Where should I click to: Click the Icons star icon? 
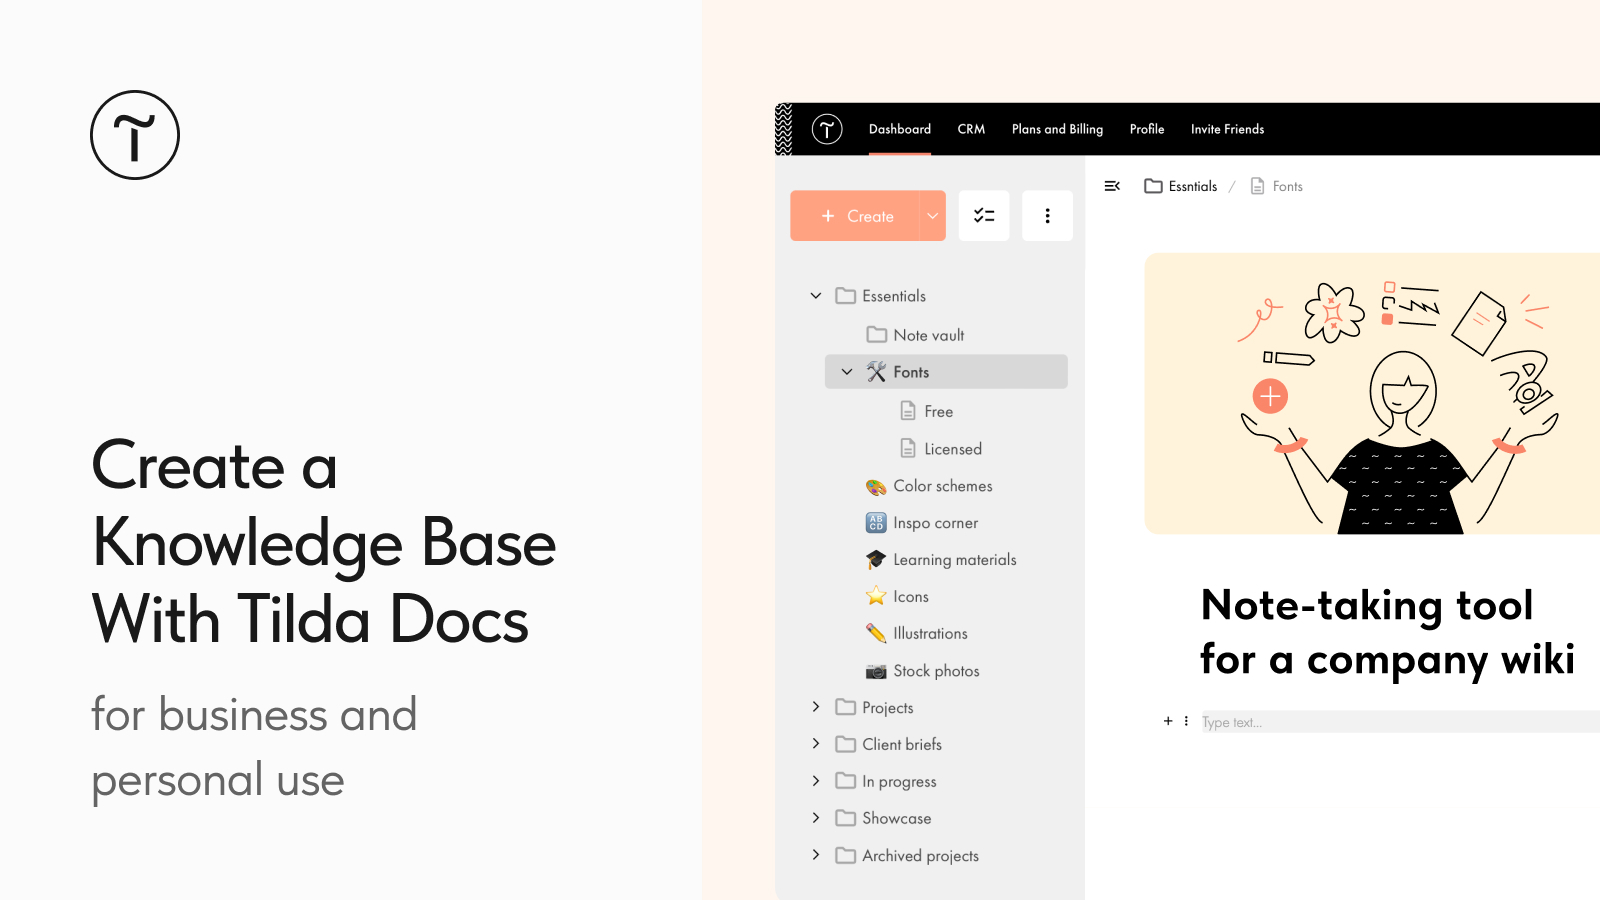pos(876,596)
